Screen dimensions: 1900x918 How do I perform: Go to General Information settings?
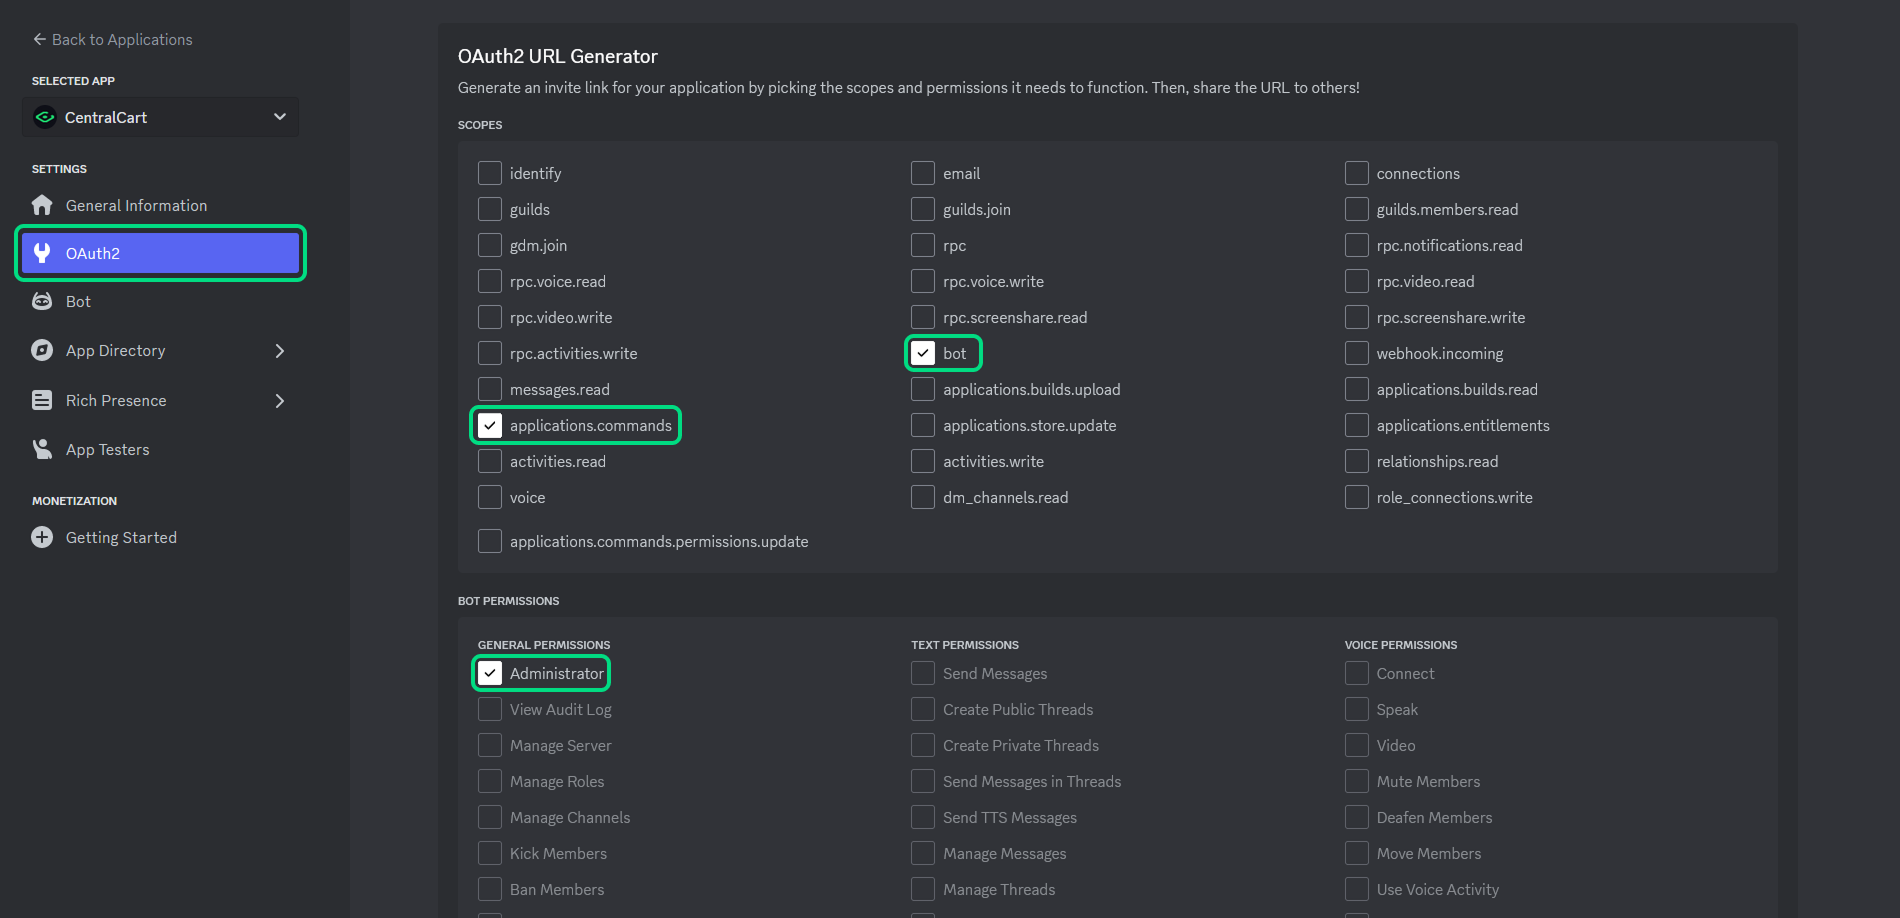click(136, 205)
